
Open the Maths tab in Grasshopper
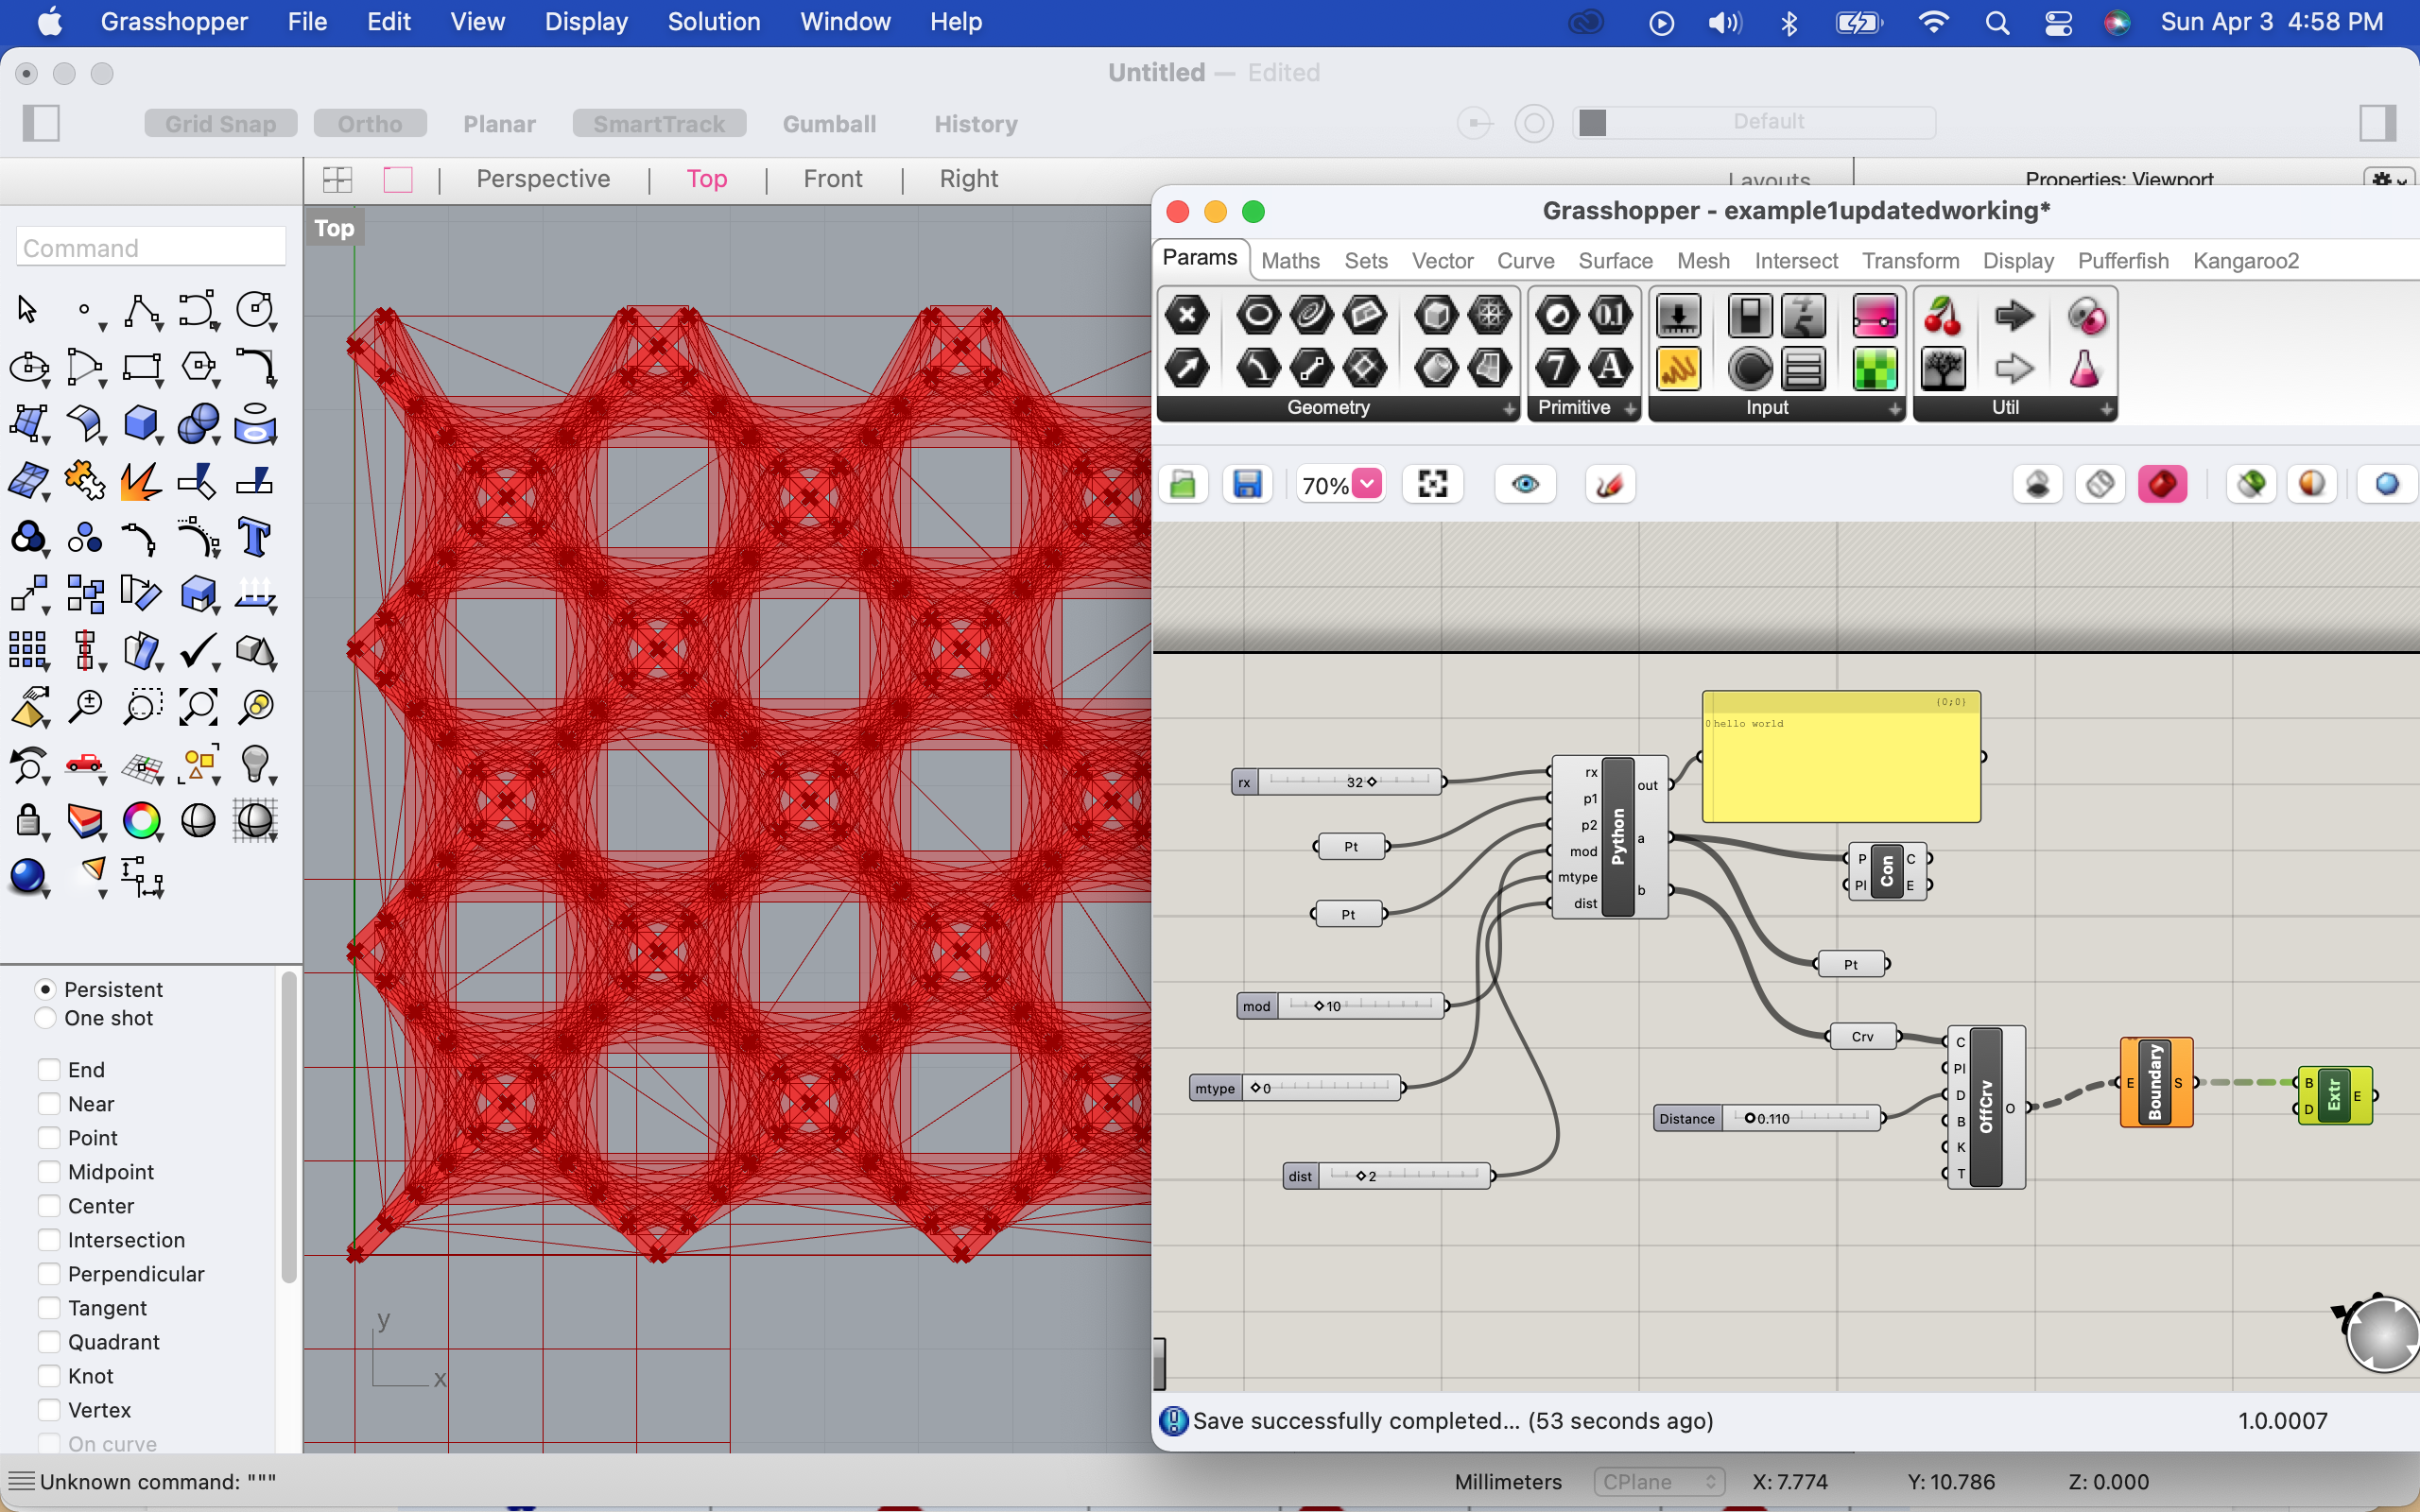pyautogui.click(x=1290, y=261)
